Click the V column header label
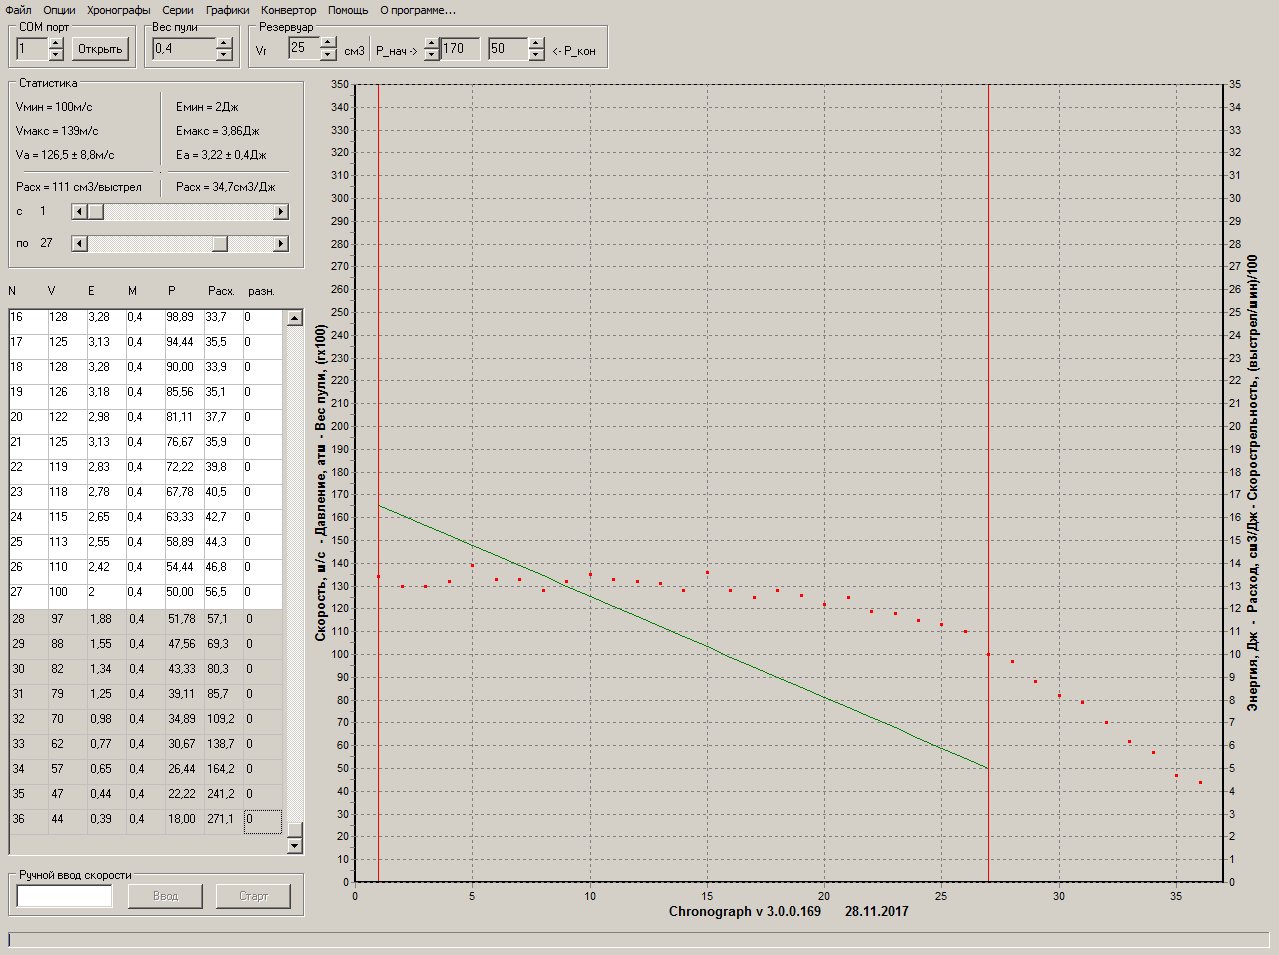 (52, 291)
